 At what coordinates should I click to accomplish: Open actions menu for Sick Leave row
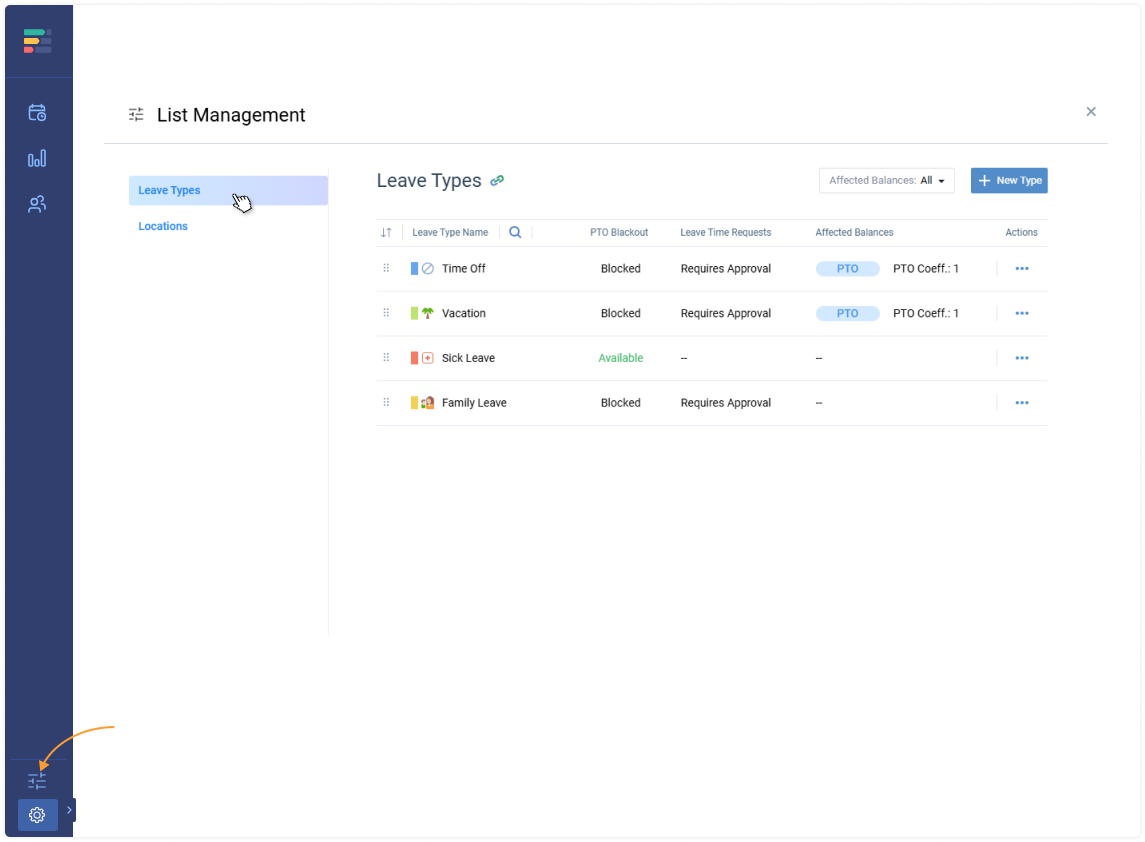(x=1021, y=358)
